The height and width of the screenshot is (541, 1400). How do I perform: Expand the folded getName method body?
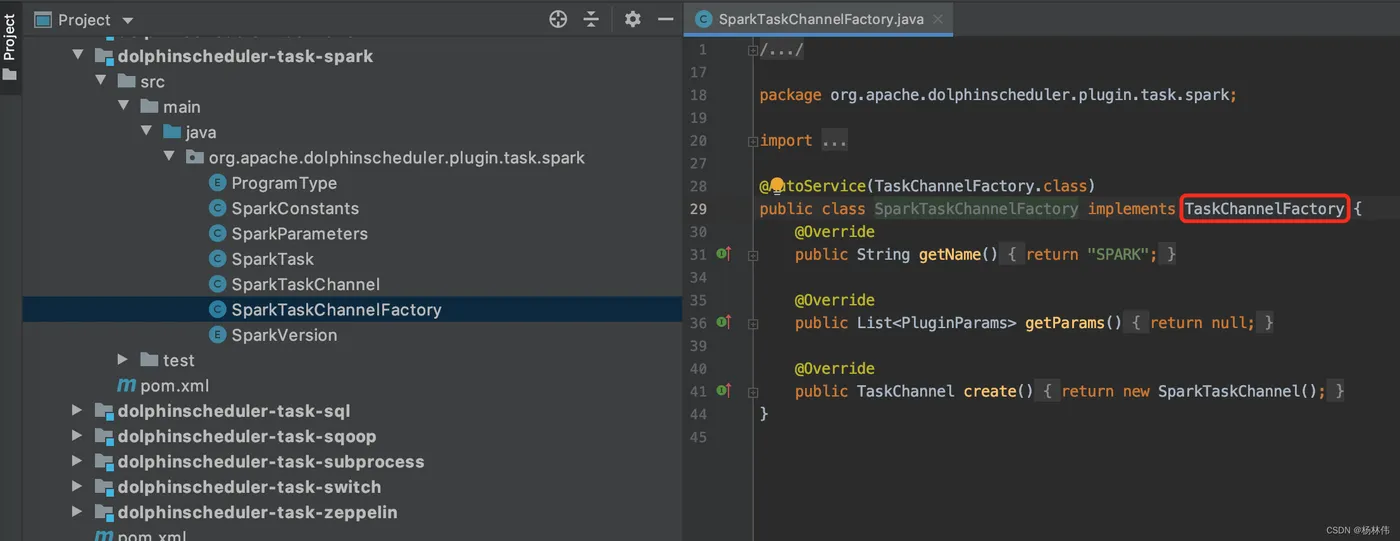752,255
